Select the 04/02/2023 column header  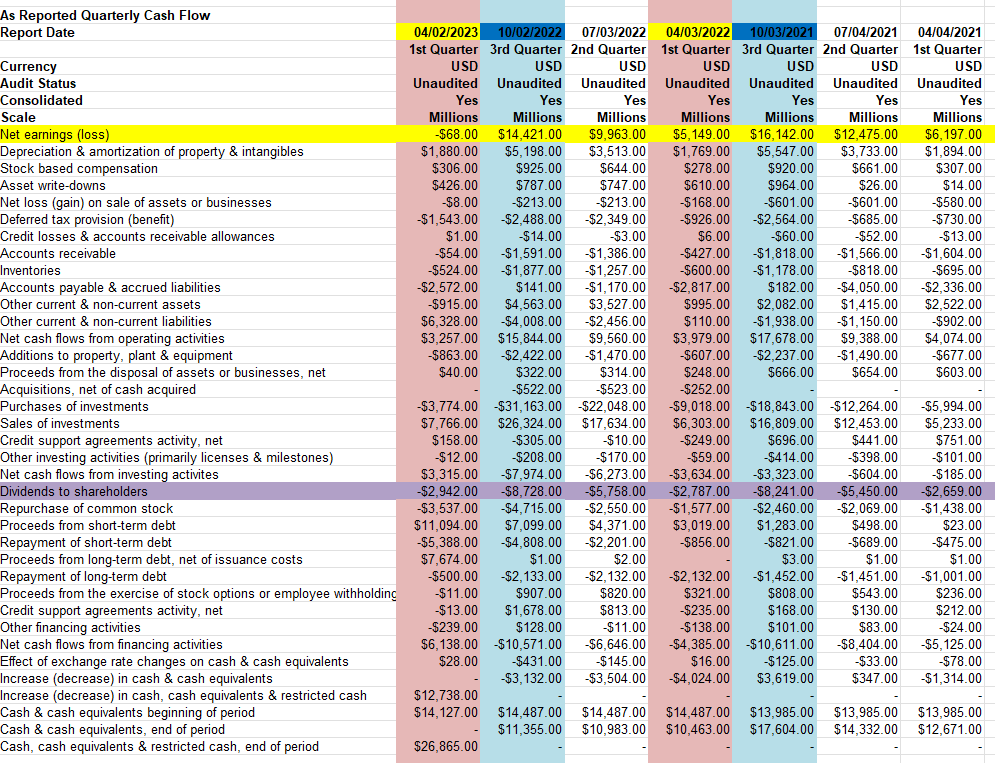click(437, 32)
